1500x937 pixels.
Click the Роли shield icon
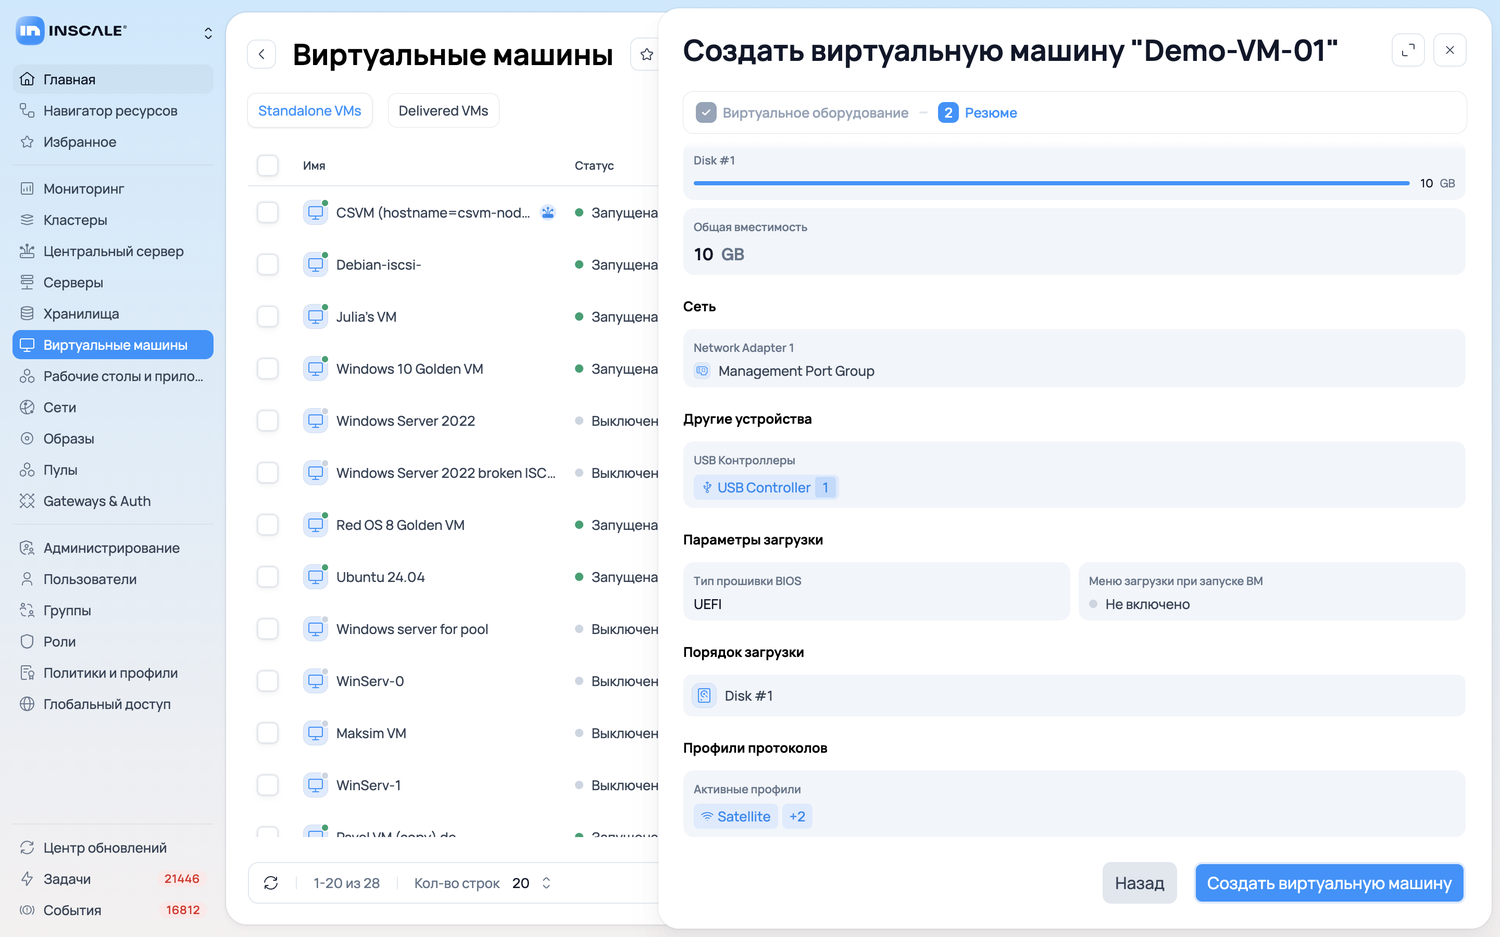(27, 642)
